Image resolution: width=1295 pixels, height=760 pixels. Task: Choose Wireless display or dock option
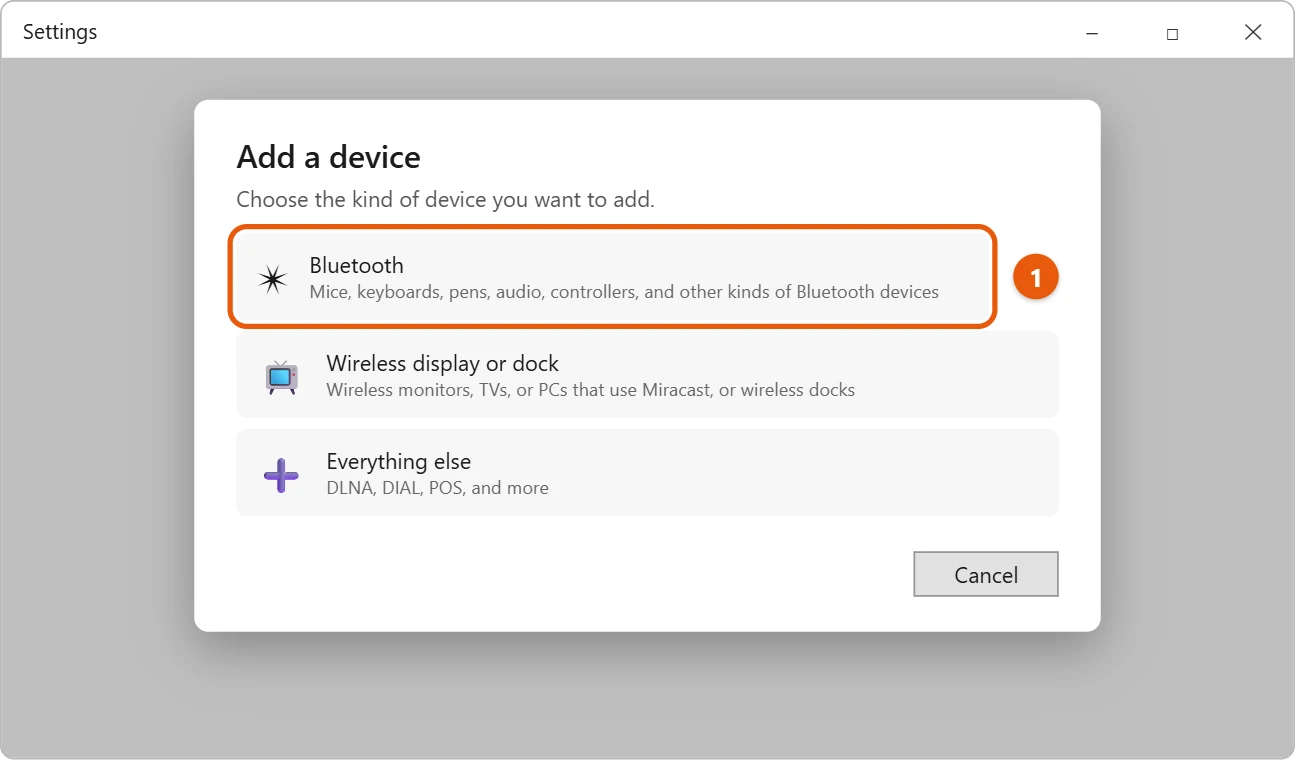647,375
